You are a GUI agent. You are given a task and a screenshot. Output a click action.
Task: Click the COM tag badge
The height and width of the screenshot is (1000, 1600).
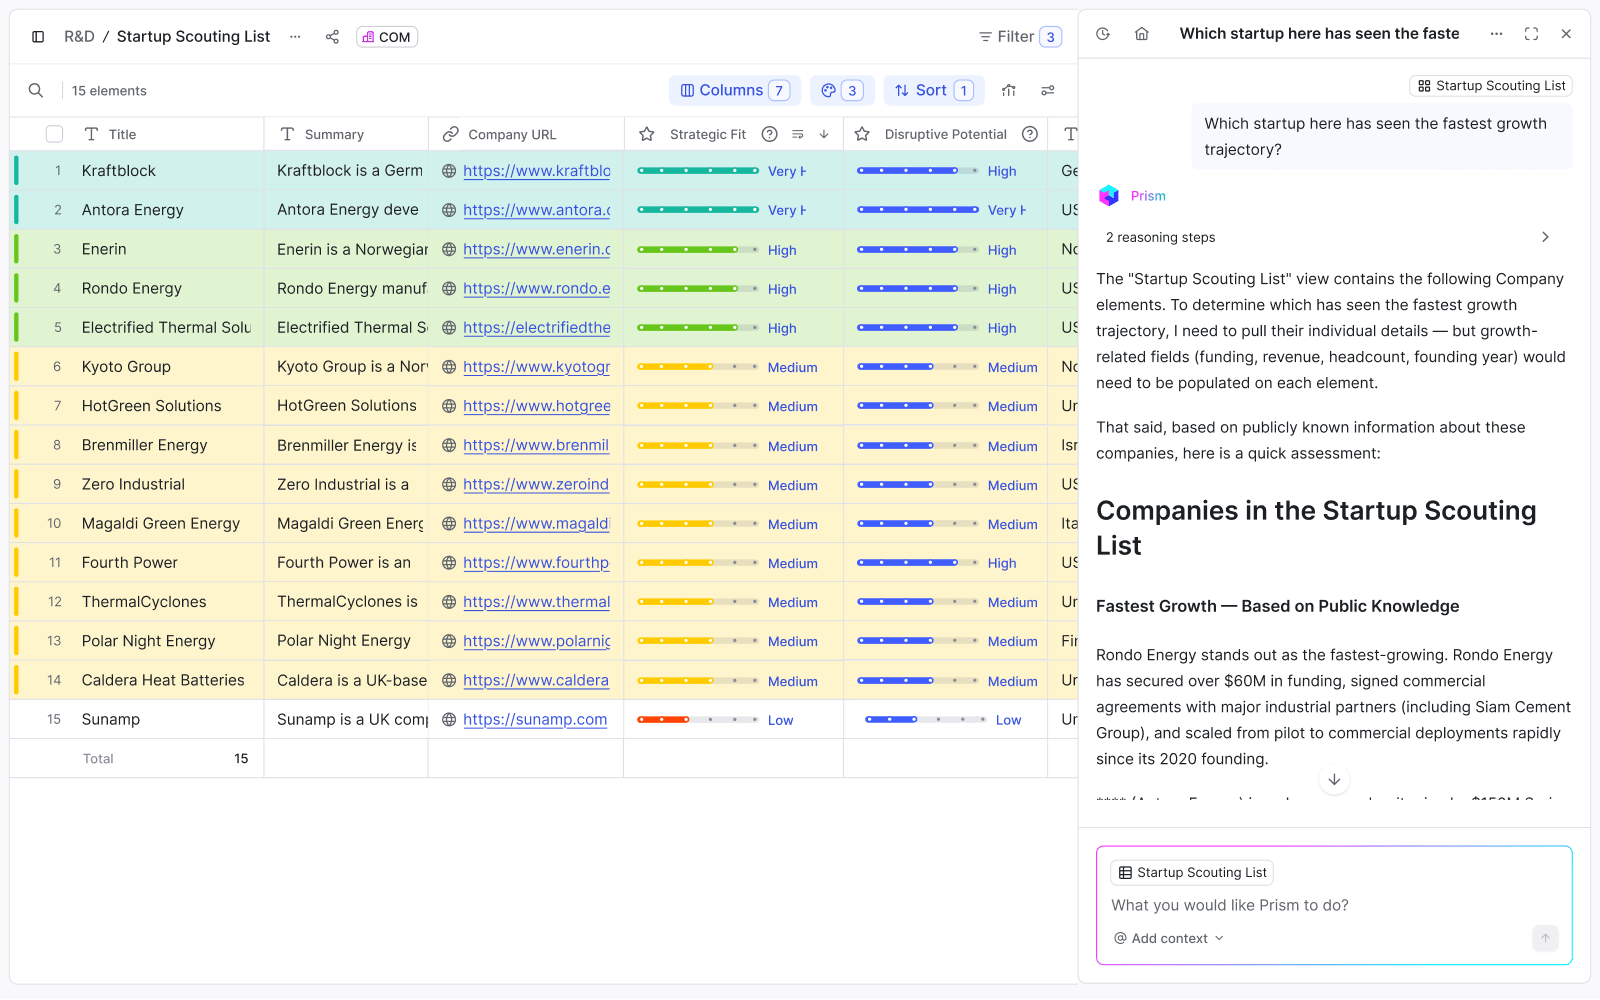coord(387,37)
